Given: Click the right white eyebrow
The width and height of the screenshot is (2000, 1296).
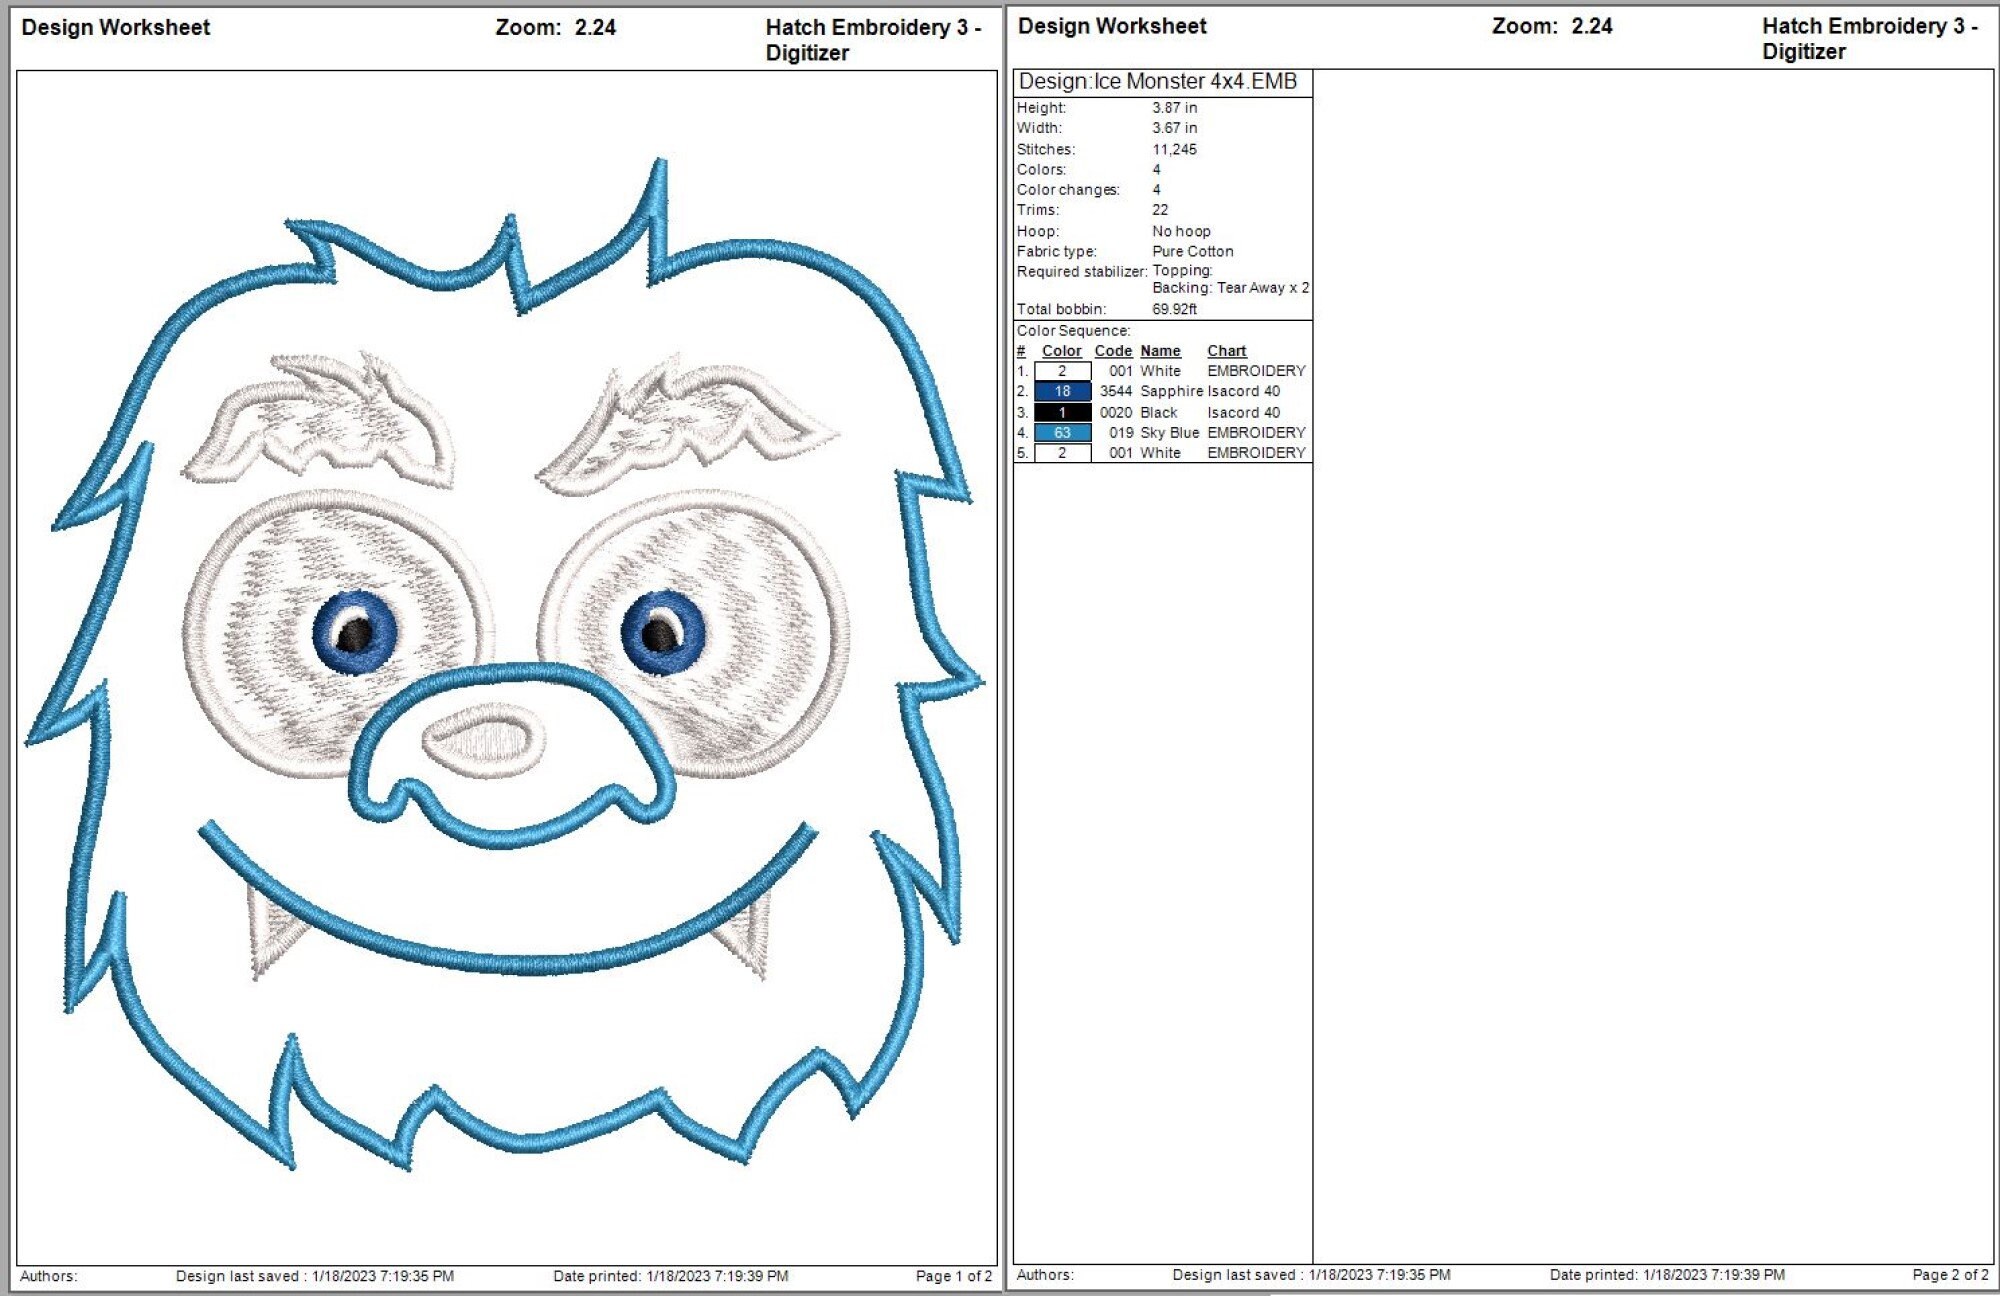Looking at the screenshot, I should 688,422.
